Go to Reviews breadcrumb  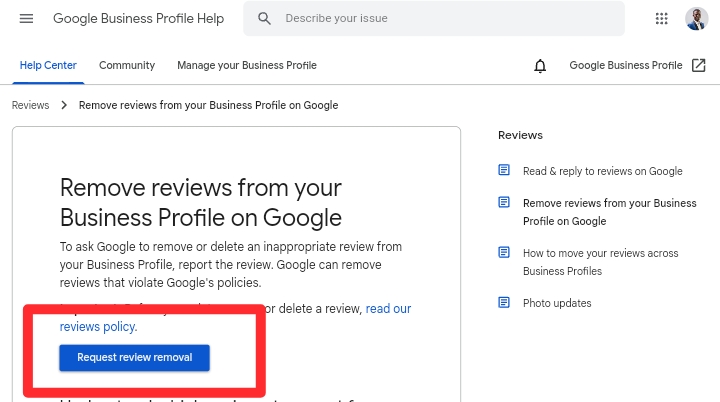(x=30, y=105)
